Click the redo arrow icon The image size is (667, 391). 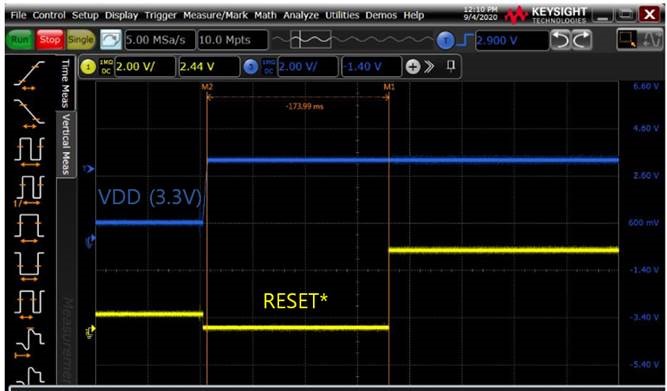pos(581,40)
